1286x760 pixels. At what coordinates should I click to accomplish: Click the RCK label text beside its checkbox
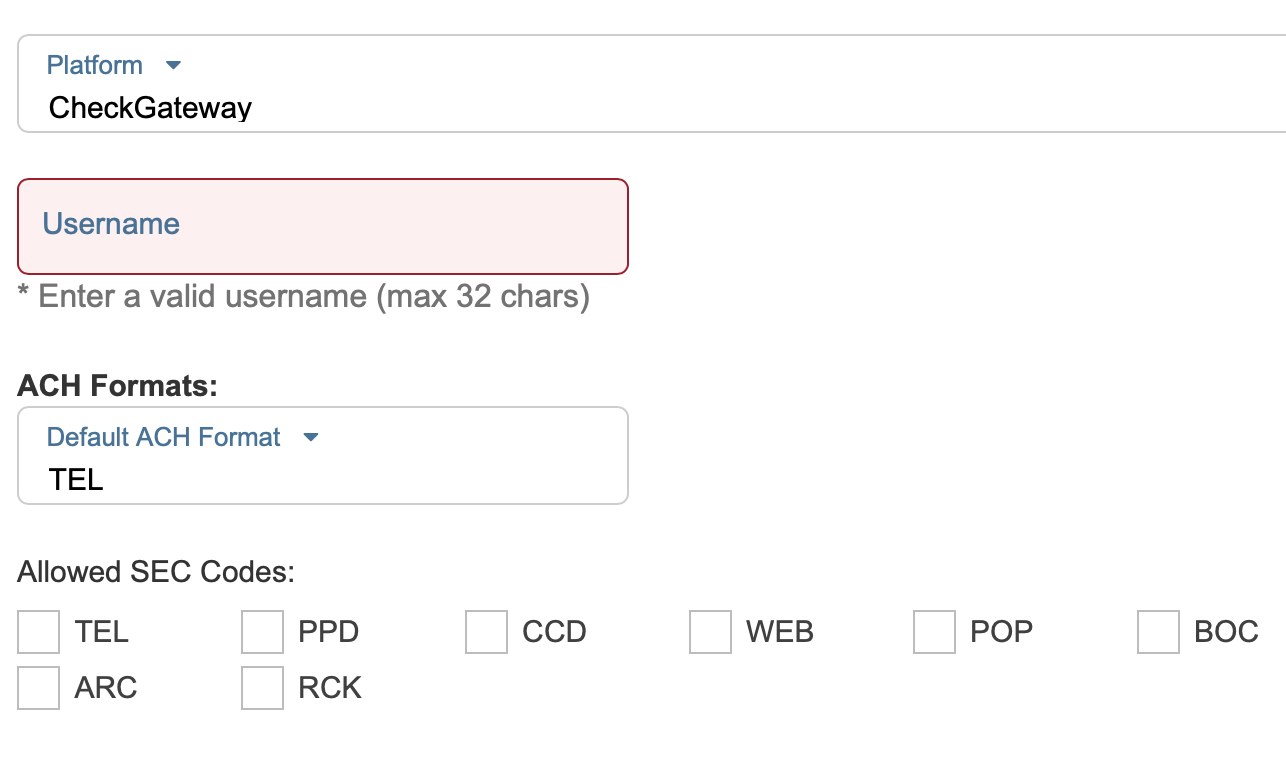[330, 688]
